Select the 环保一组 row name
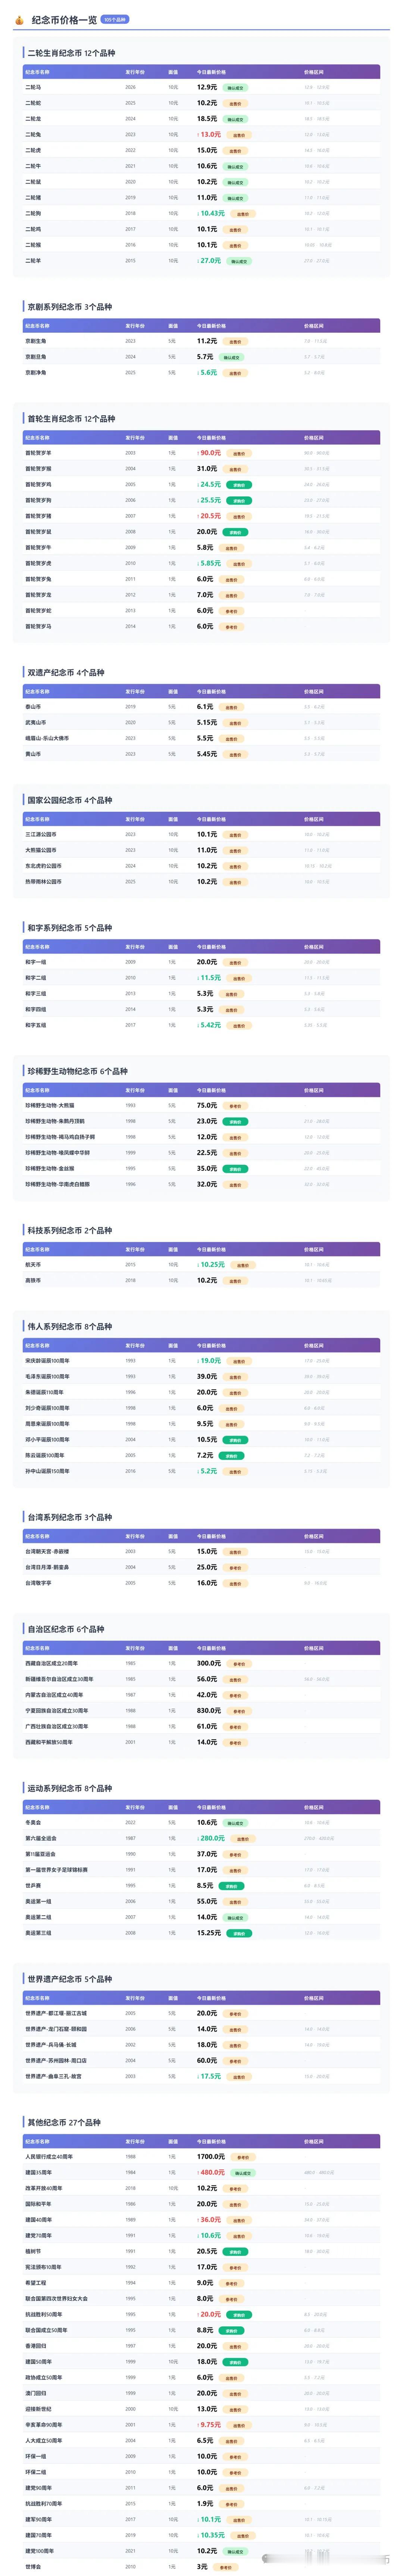The height and width of the screenshot is (2576, 403). (35, 2457)
